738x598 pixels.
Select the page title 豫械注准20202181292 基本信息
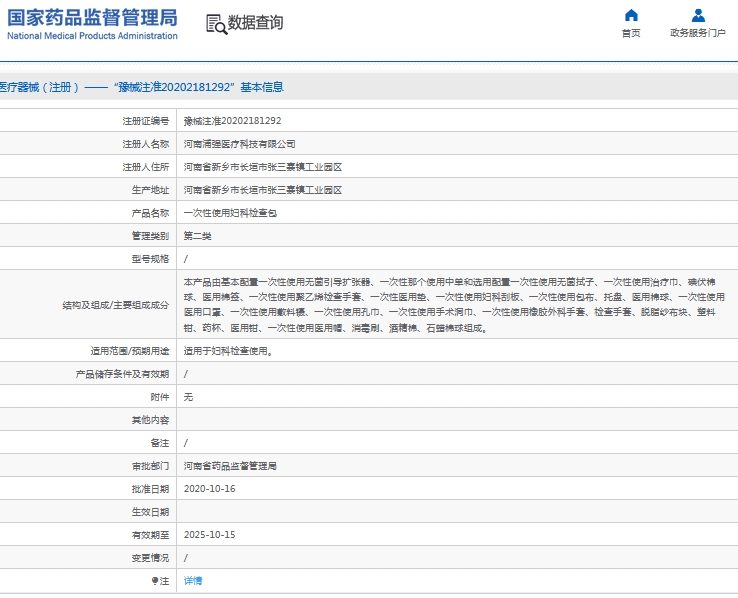pyautogui.click(x=198, y=87)
